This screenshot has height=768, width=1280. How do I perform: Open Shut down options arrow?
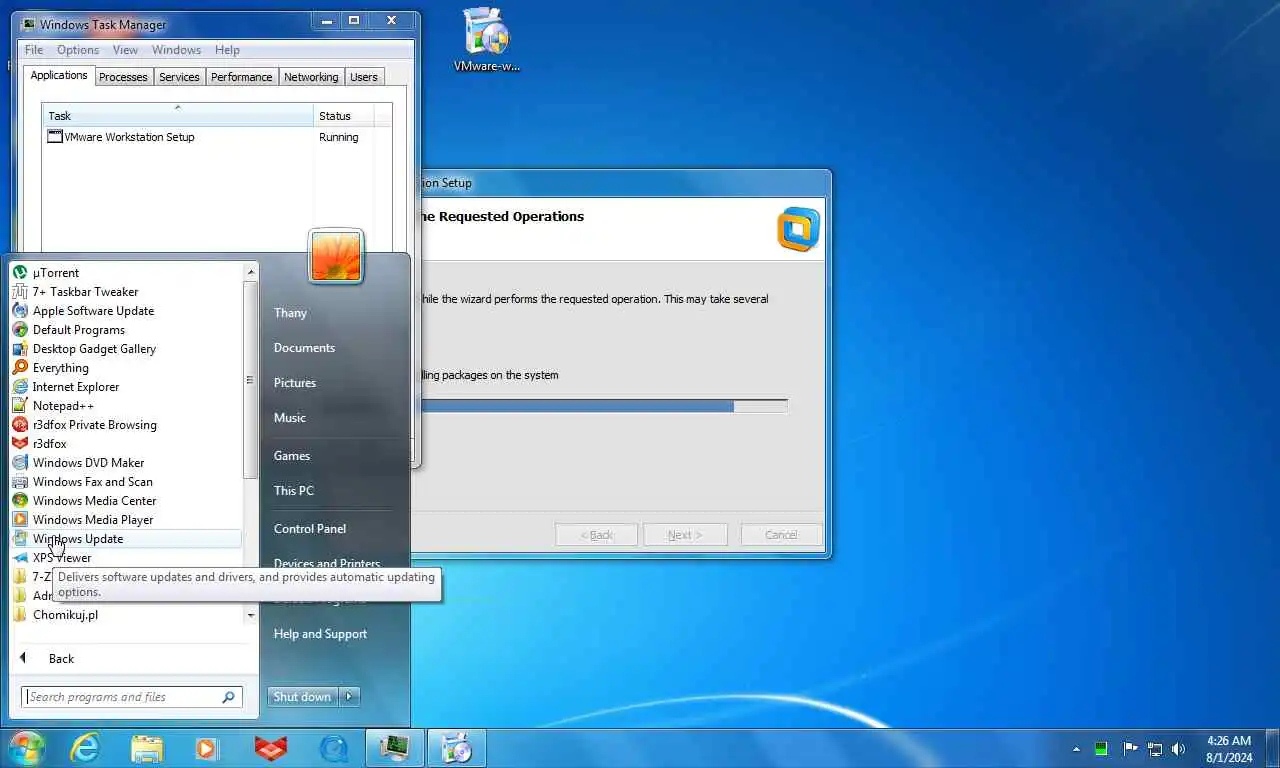(x=349, y=697)
